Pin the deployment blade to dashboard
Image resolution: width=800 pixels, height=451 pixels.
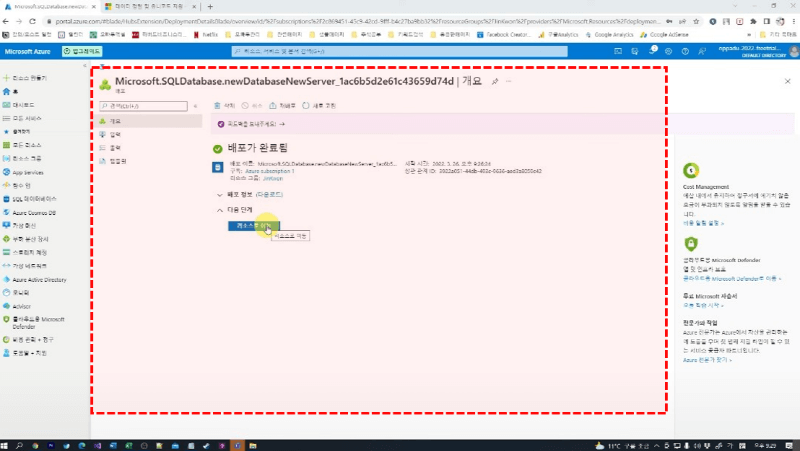coord(494,81)
